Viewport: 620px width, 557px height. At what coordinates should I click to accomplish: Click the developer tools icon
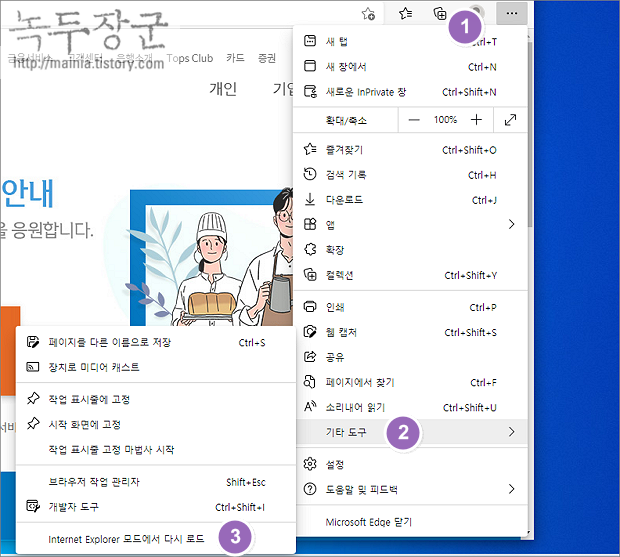coord(33,506)
